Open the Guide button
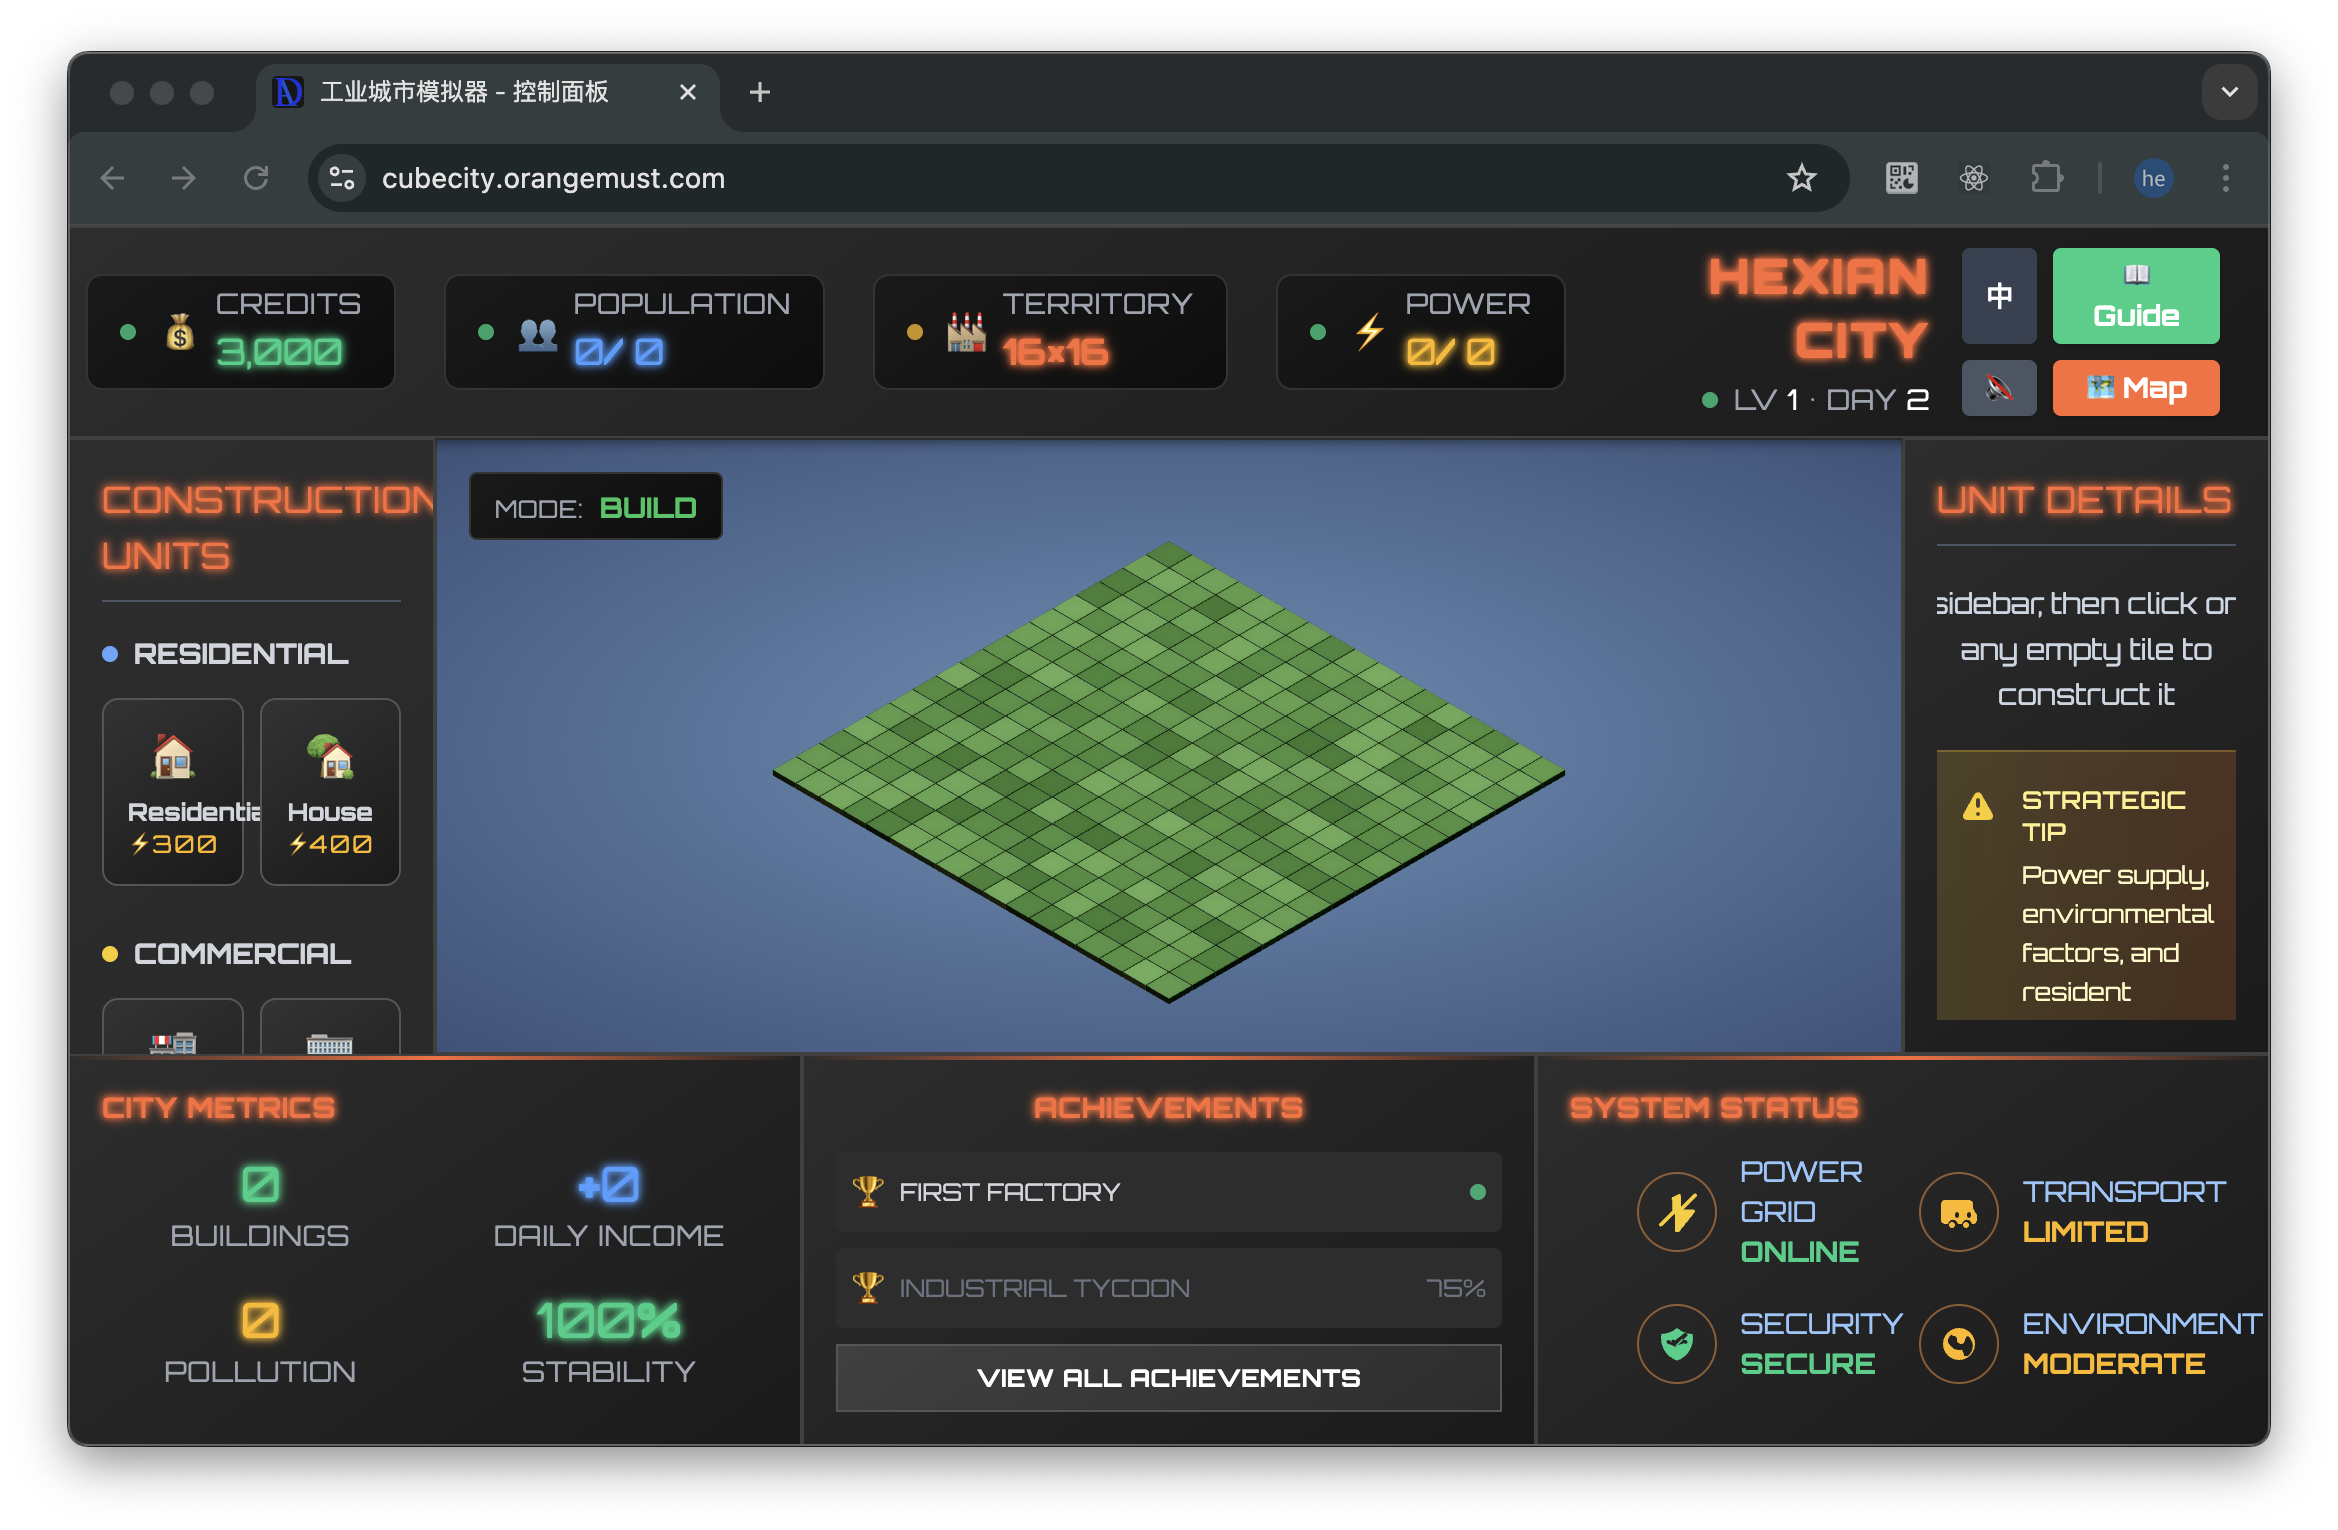The width and height of the screenshot is (2338, 1530). (x=2135, y=296)
